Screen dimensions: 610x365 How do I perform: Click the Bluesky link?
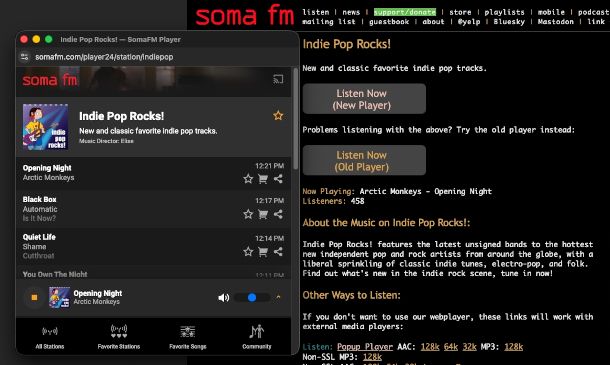point(509,22)
